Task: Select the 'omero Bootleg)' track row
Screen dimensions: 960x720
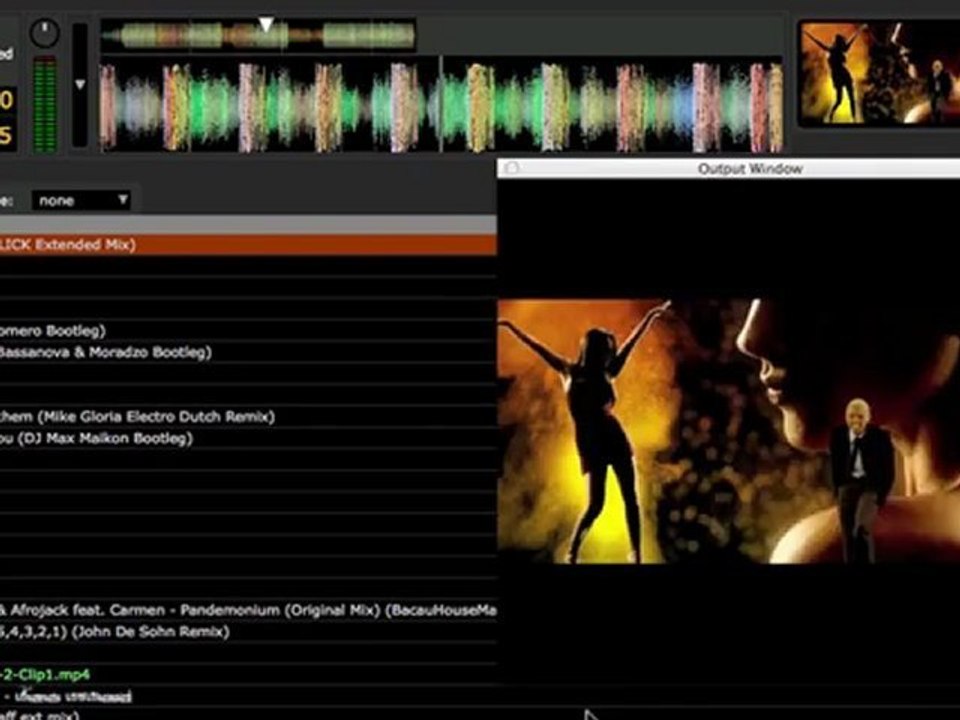Action: [x=248, y=331]
